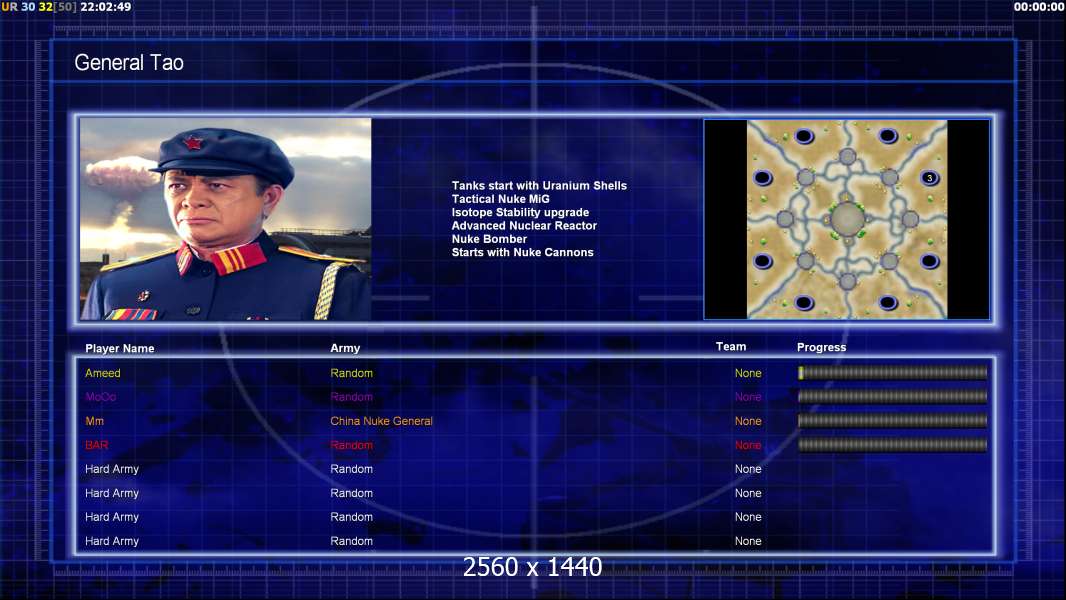Click the "UR 30 32[50]" status counter

click(39, 7)
